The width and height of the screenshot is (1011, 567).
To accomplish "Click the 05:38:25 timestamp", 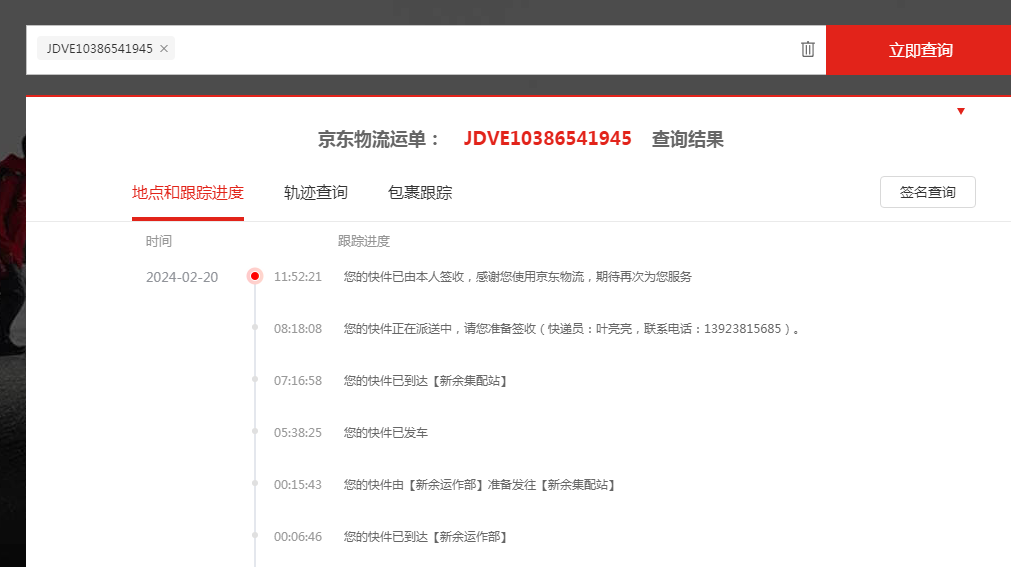I will pos(298,433).
